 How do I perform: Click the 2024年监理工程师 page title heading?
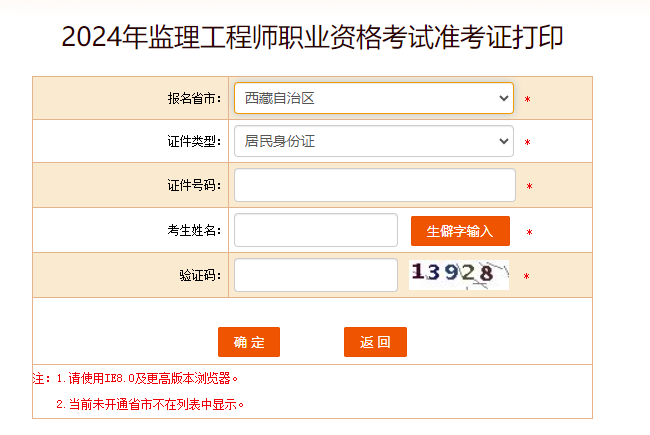point(312,37)
